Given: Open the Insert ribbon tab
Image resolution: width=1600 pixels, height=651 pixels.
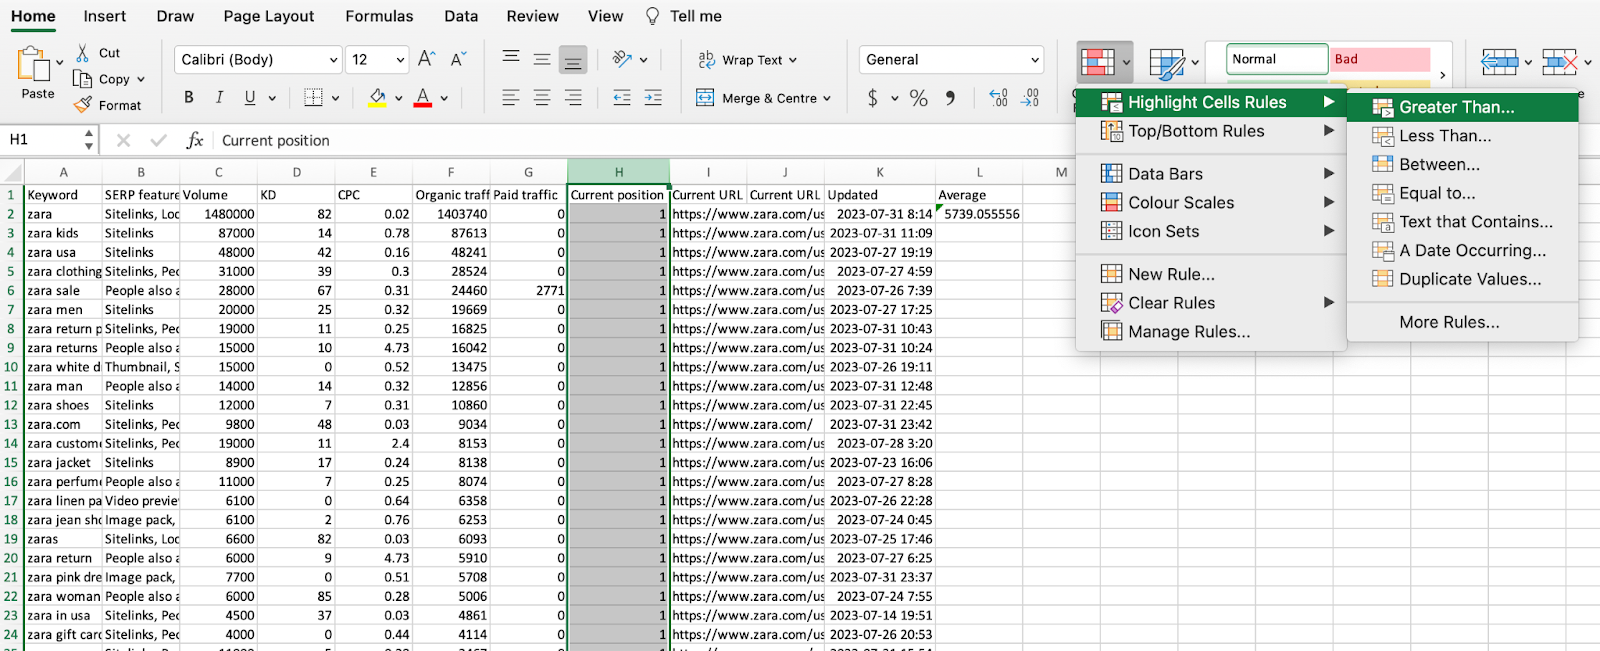Looking at the screenshot, I should (105, 16).
